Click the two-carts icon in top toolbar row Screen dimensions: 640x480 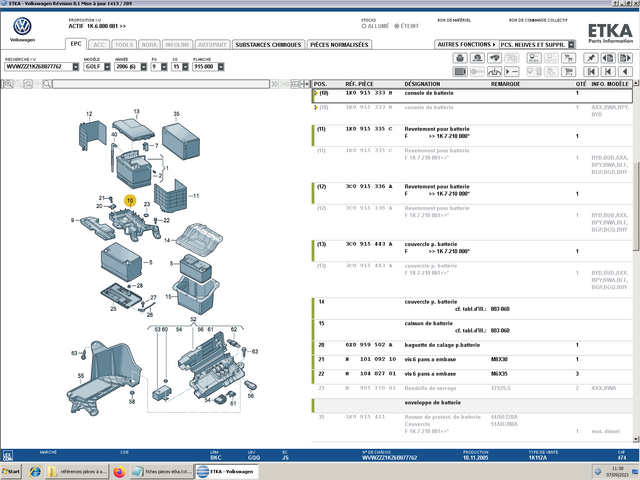pyautogui.click(x=568, y=58)
